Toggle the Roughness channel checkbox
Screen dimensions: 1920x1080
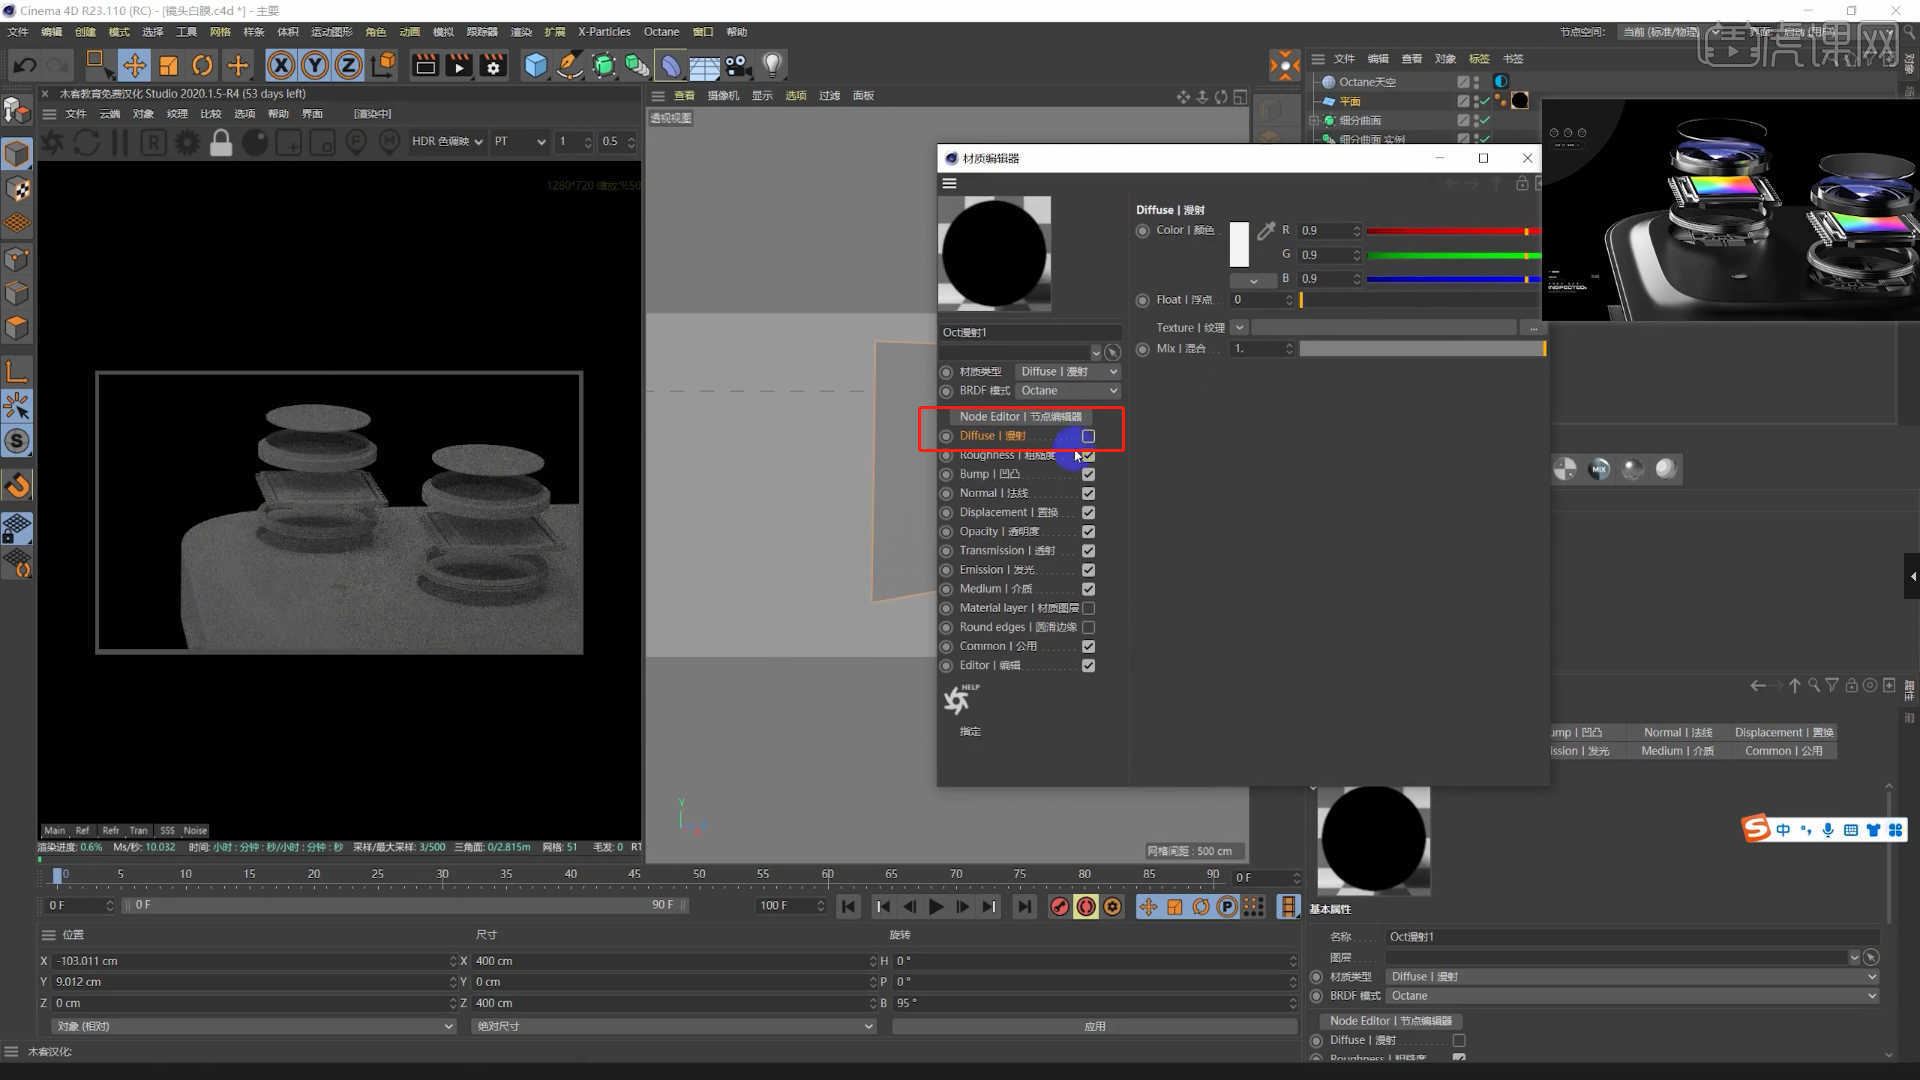[1088, 455]
